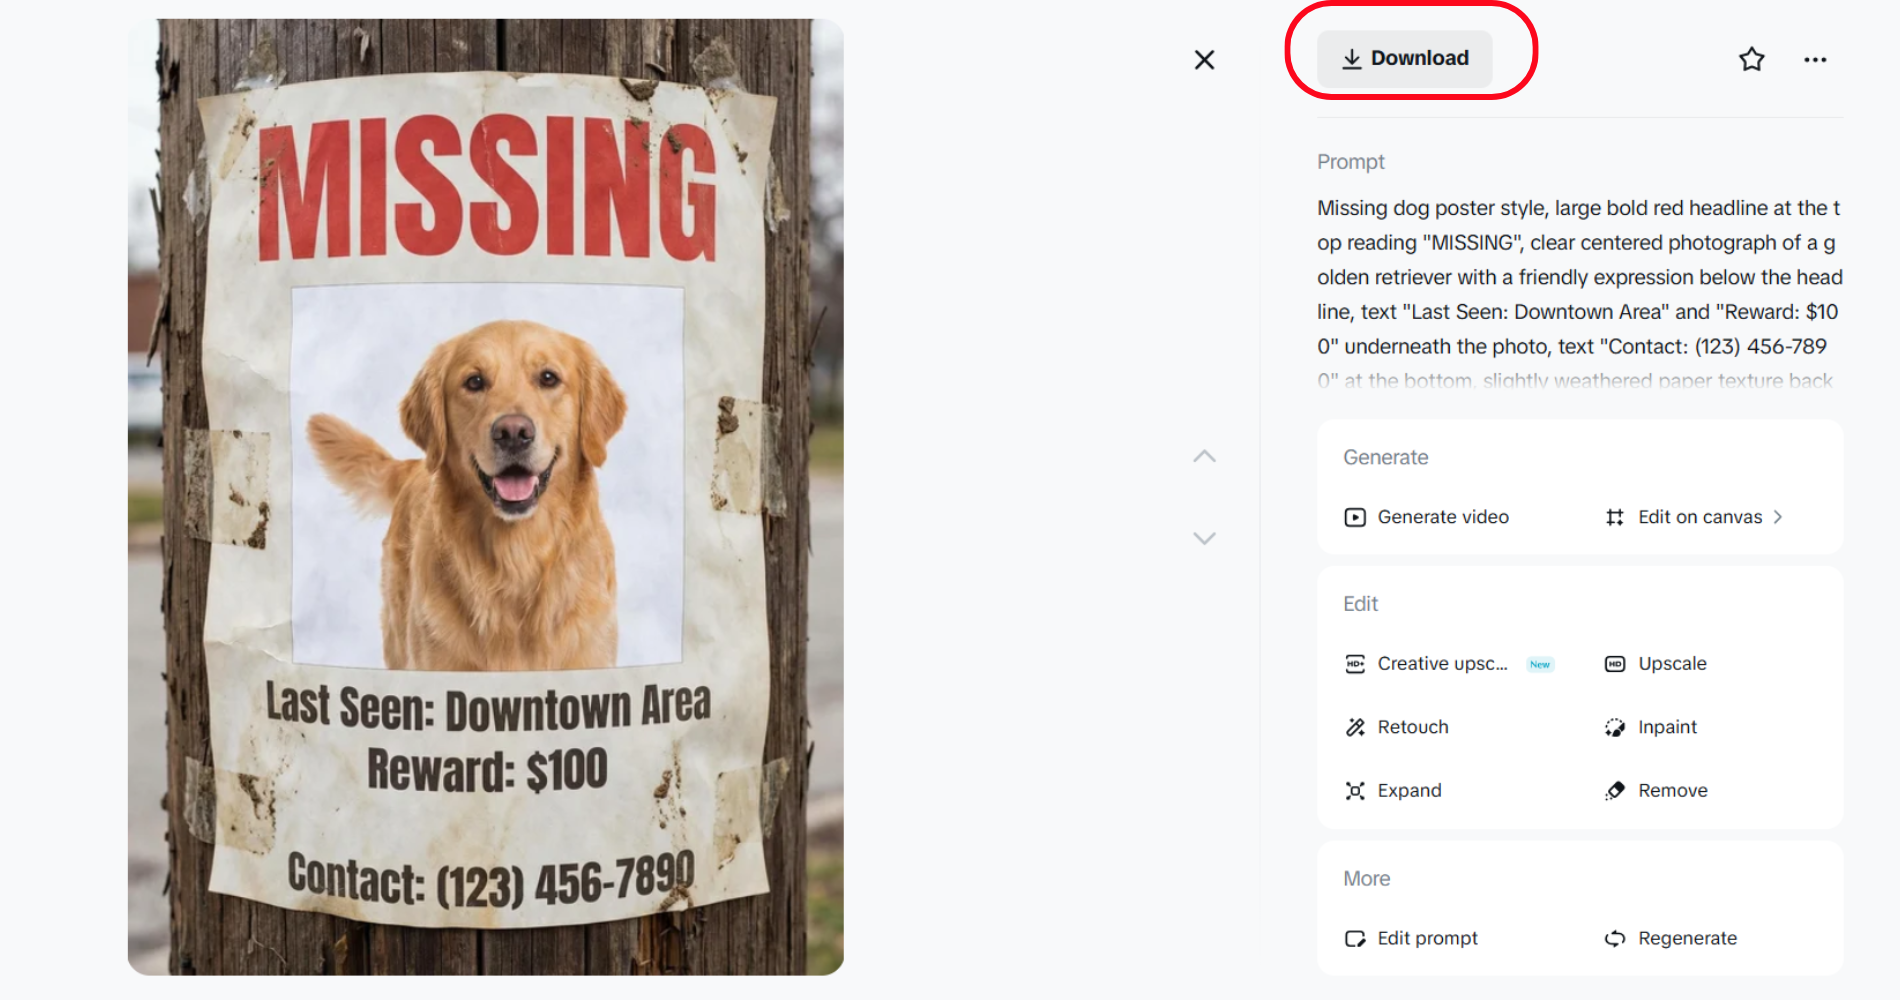Close the image preview with the X

[1204, 60]
